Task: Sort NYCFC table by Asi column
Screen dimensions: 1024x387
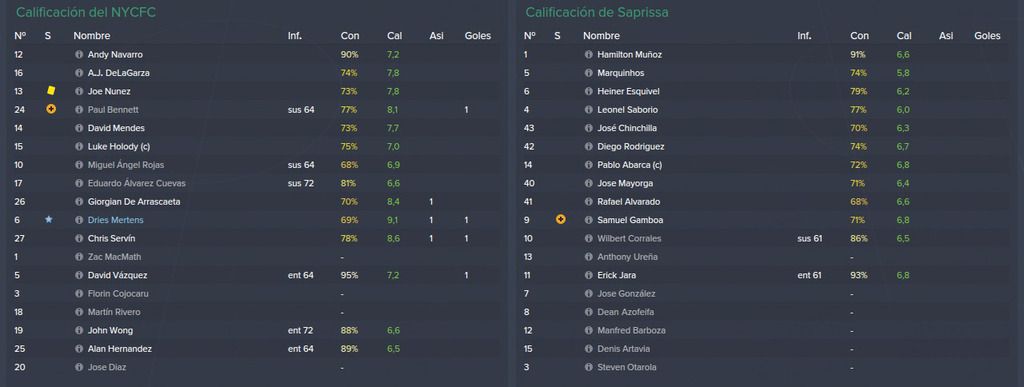Action: pyautogui.click(x=436, y=36)
